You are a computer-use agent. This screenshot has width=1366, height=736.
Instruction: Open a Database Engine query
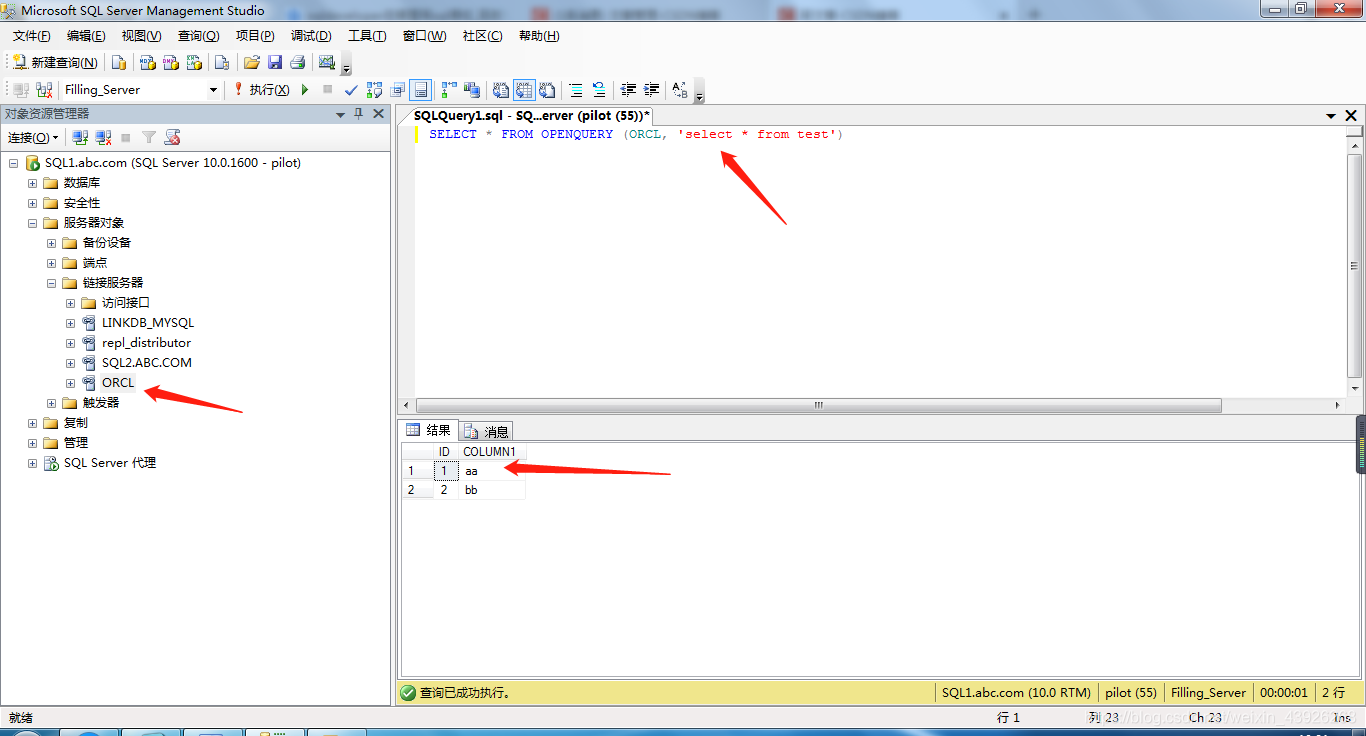click(119, 62)
